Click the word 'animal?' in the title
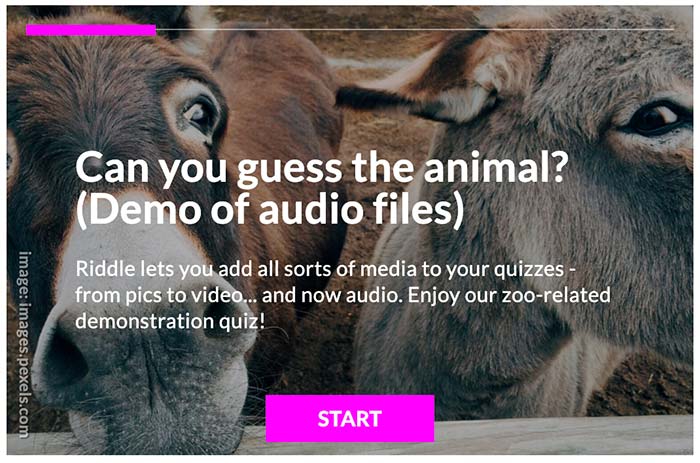The height and width of the screenshot is (463, 700). pyautogui.click(x=496, y=168)
